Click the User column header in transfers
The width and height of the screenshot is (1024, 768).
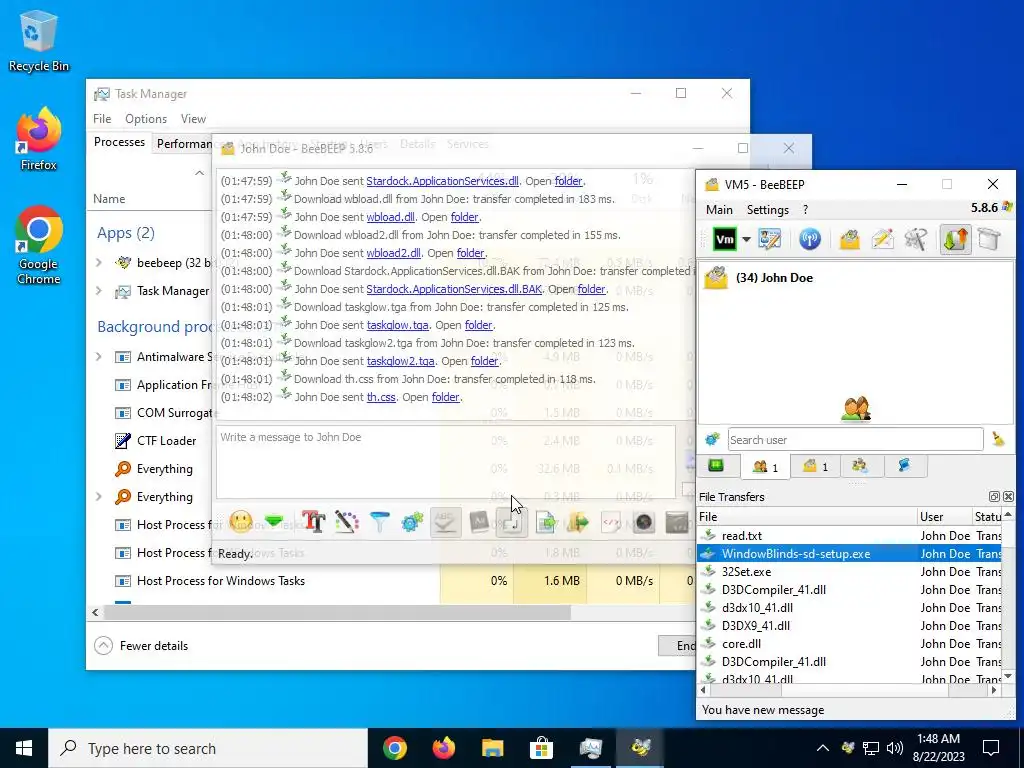coord(945,517)
